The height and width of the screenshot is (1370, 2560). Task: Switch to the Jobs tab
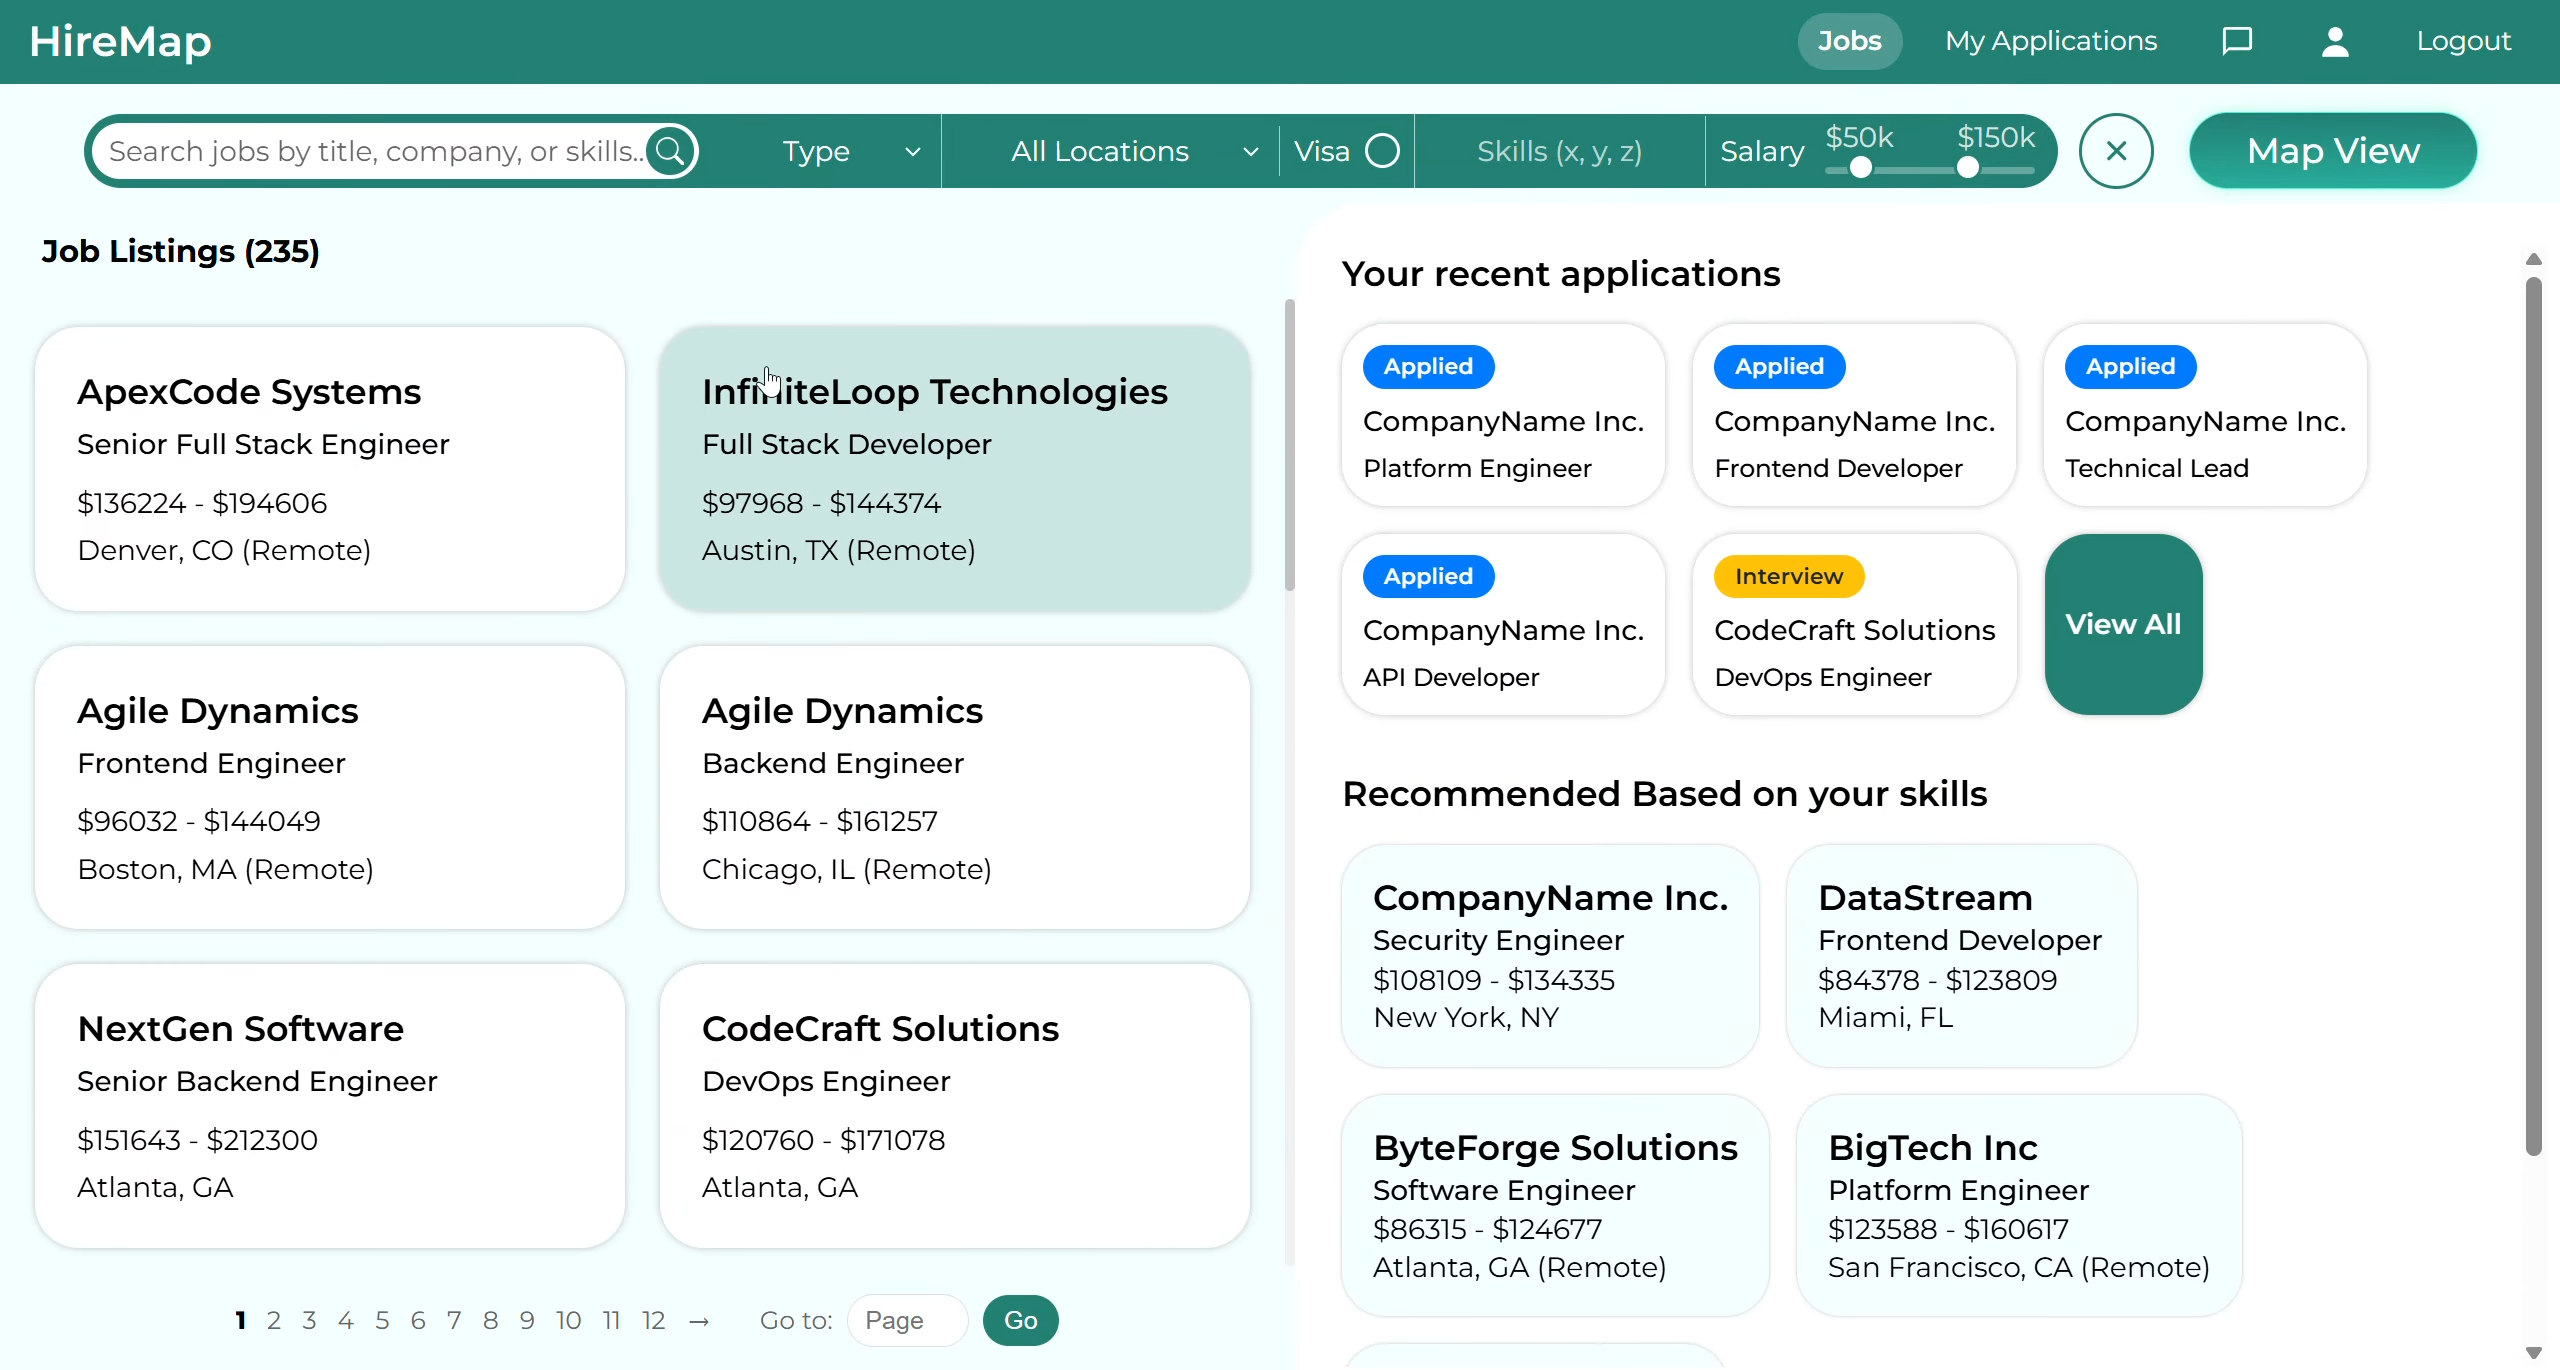(1849, 41)
